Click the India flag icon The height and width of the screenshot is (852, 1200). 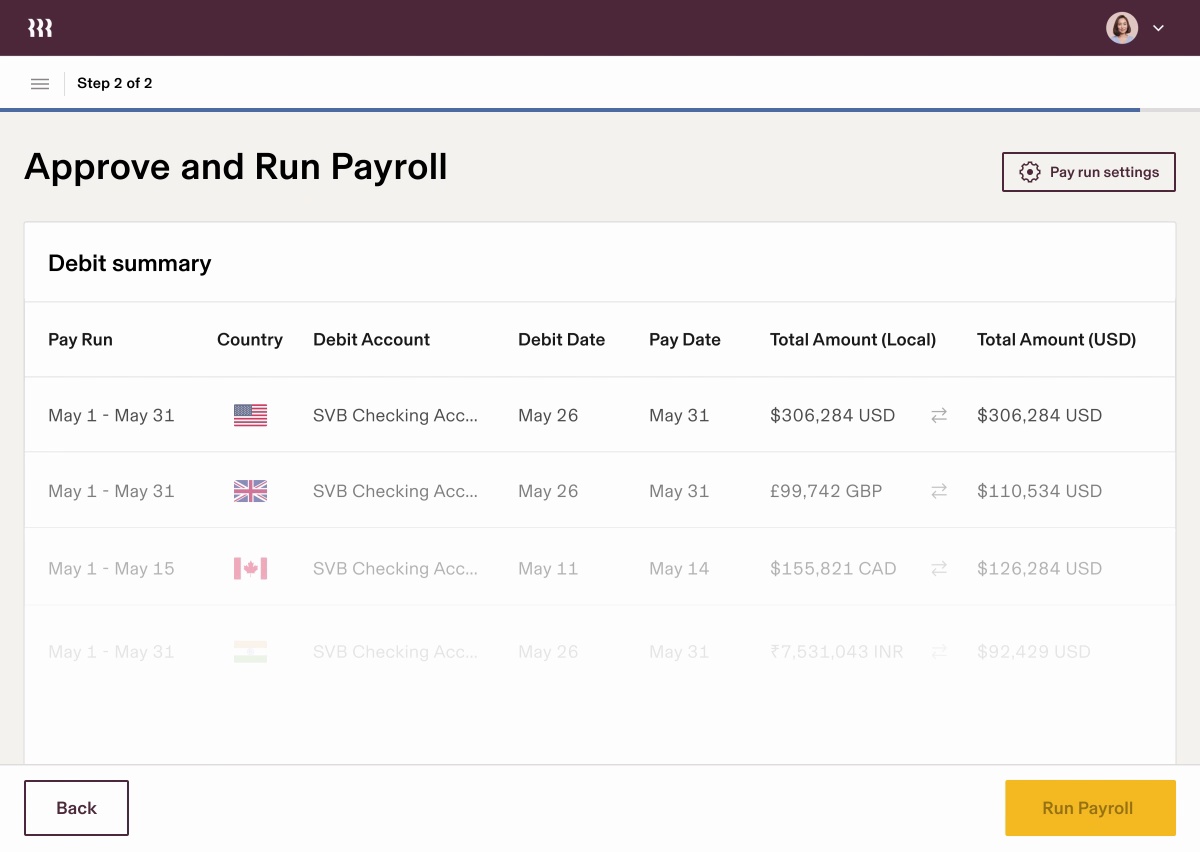tap(250, 652)
